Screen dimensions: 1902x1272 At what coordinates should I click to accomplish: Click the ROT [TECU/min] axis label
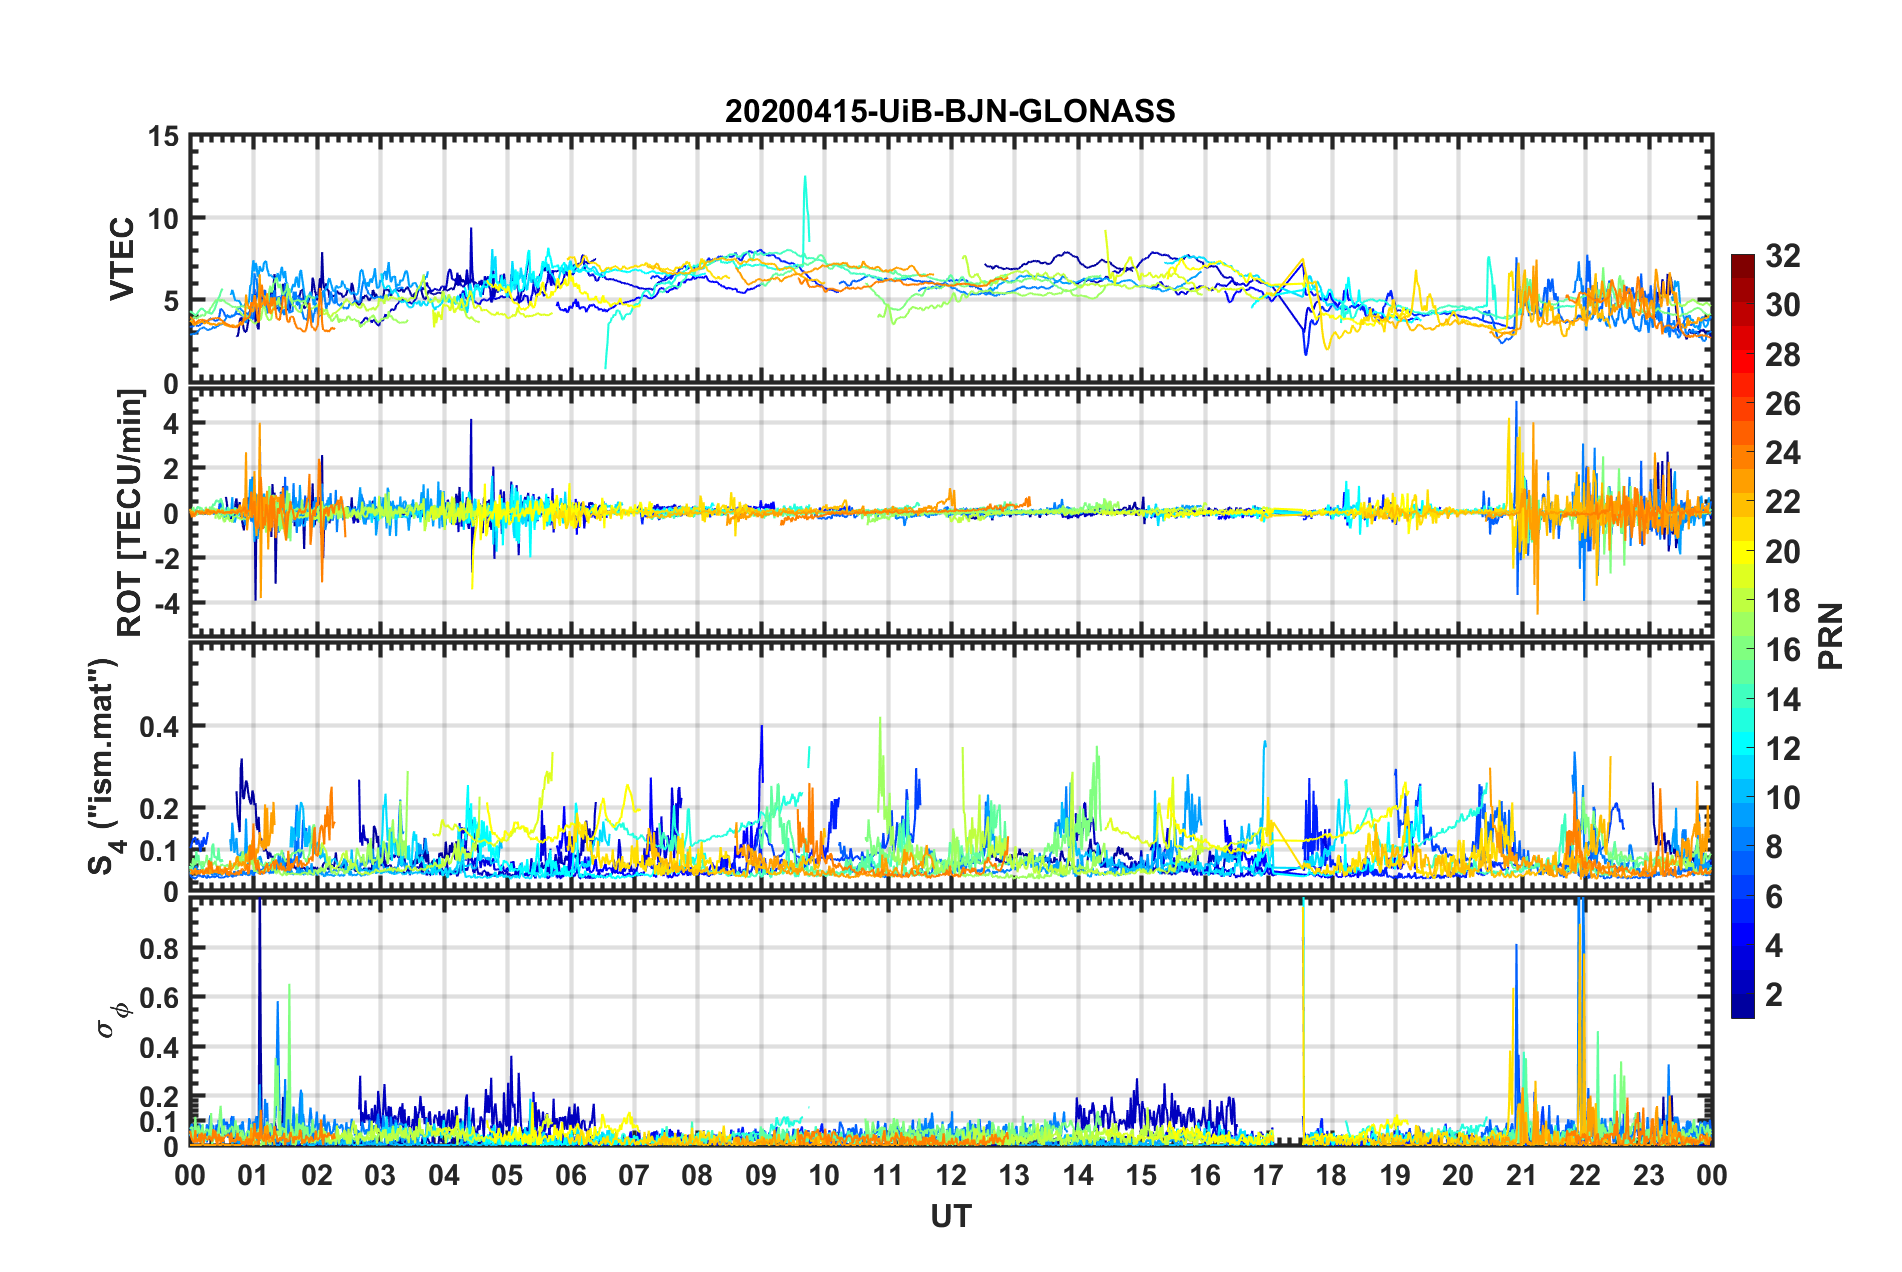[x=130, y=512]
